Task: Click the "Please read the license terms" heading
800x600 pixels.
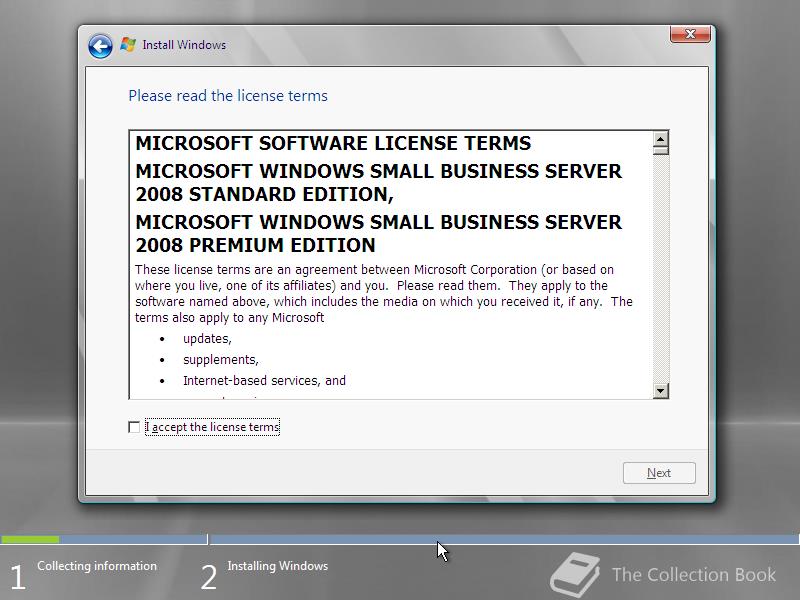Action: pyautogui.click(x=228, y=96)
